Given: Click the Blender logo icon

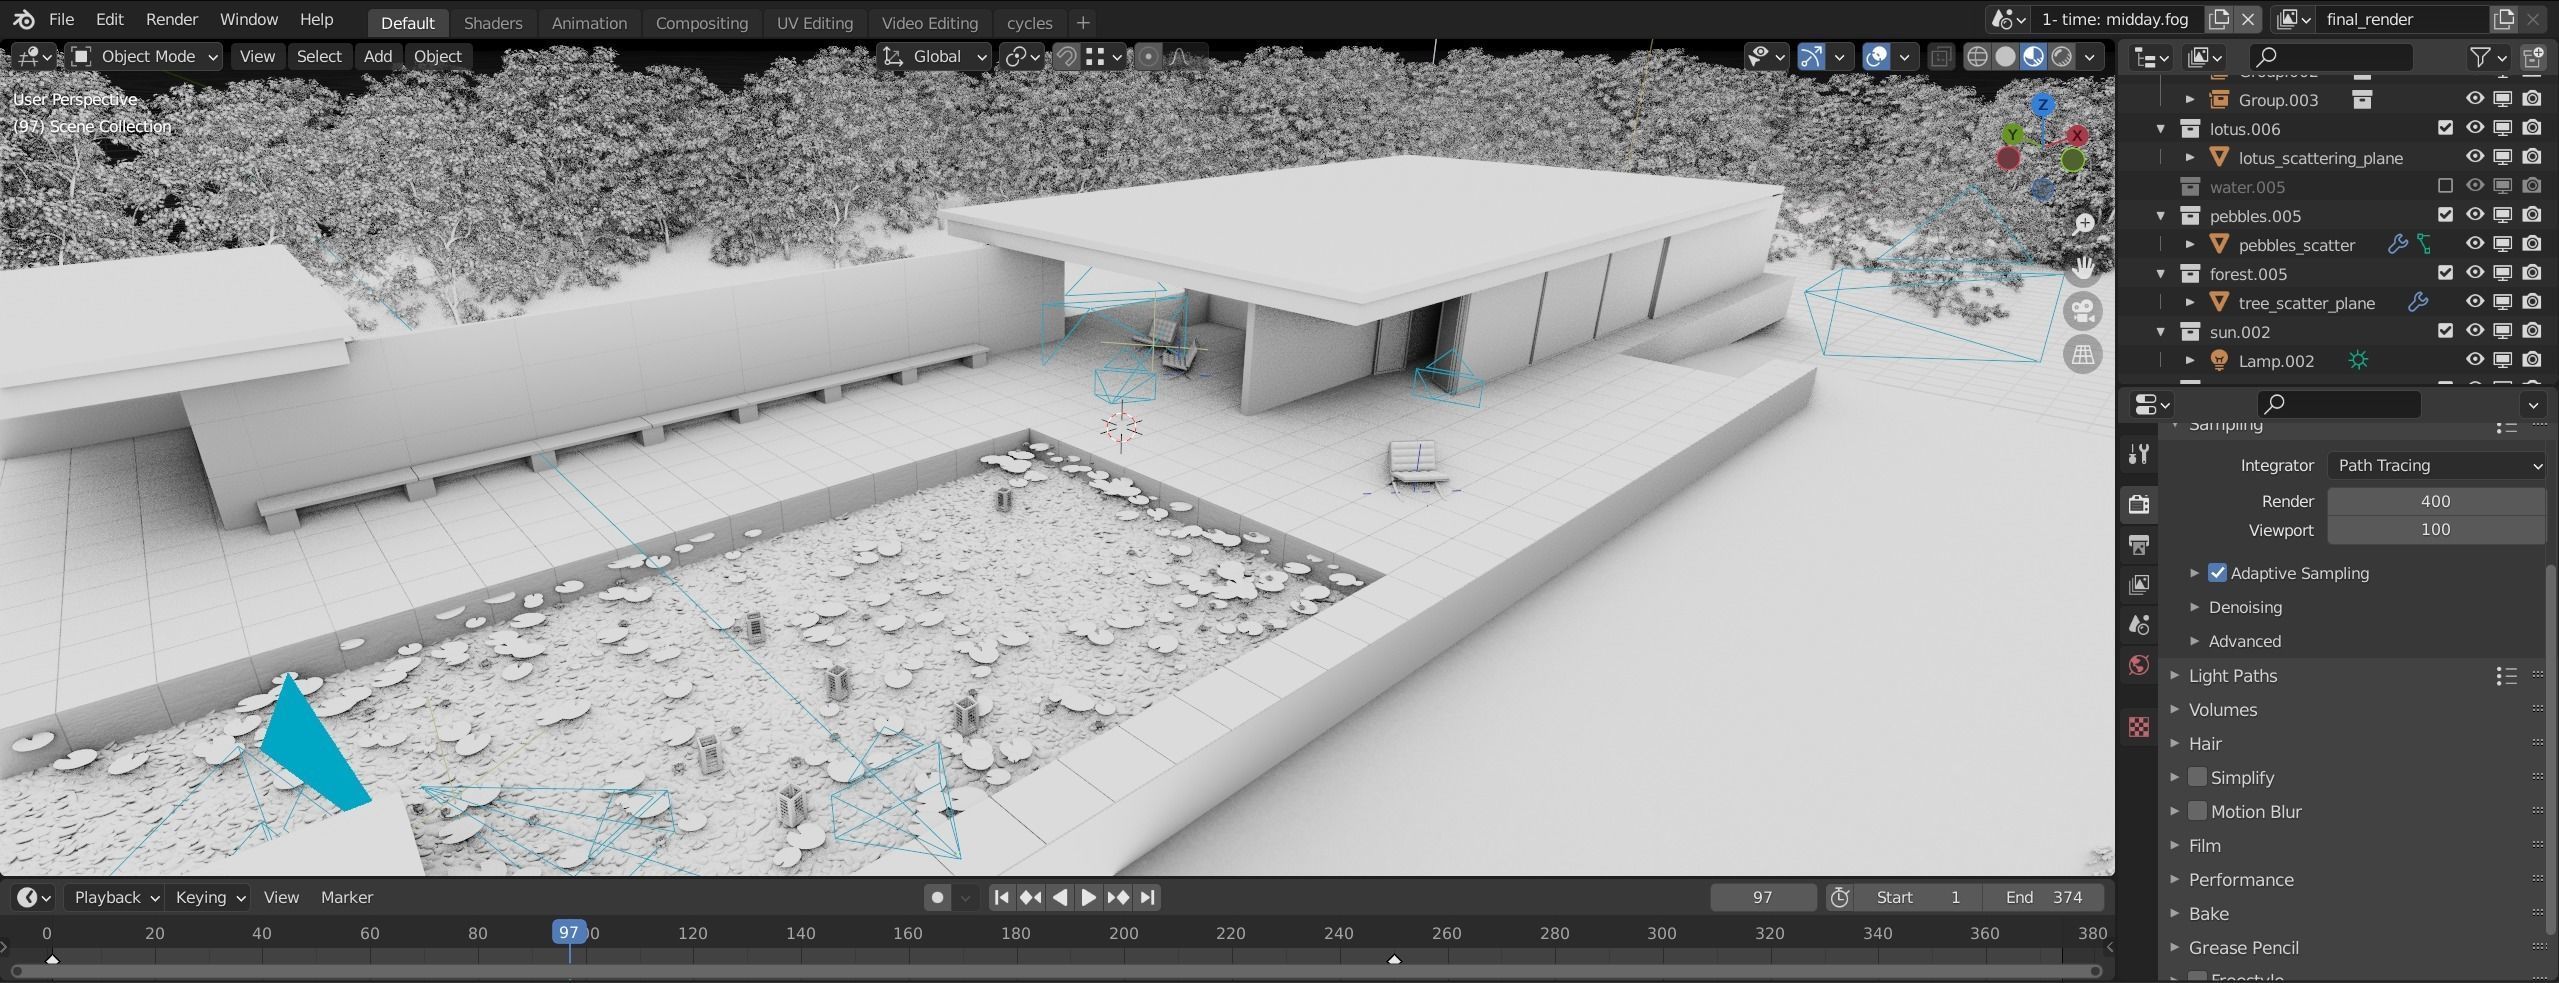Looking at the screenshot, I should (24, 19).
